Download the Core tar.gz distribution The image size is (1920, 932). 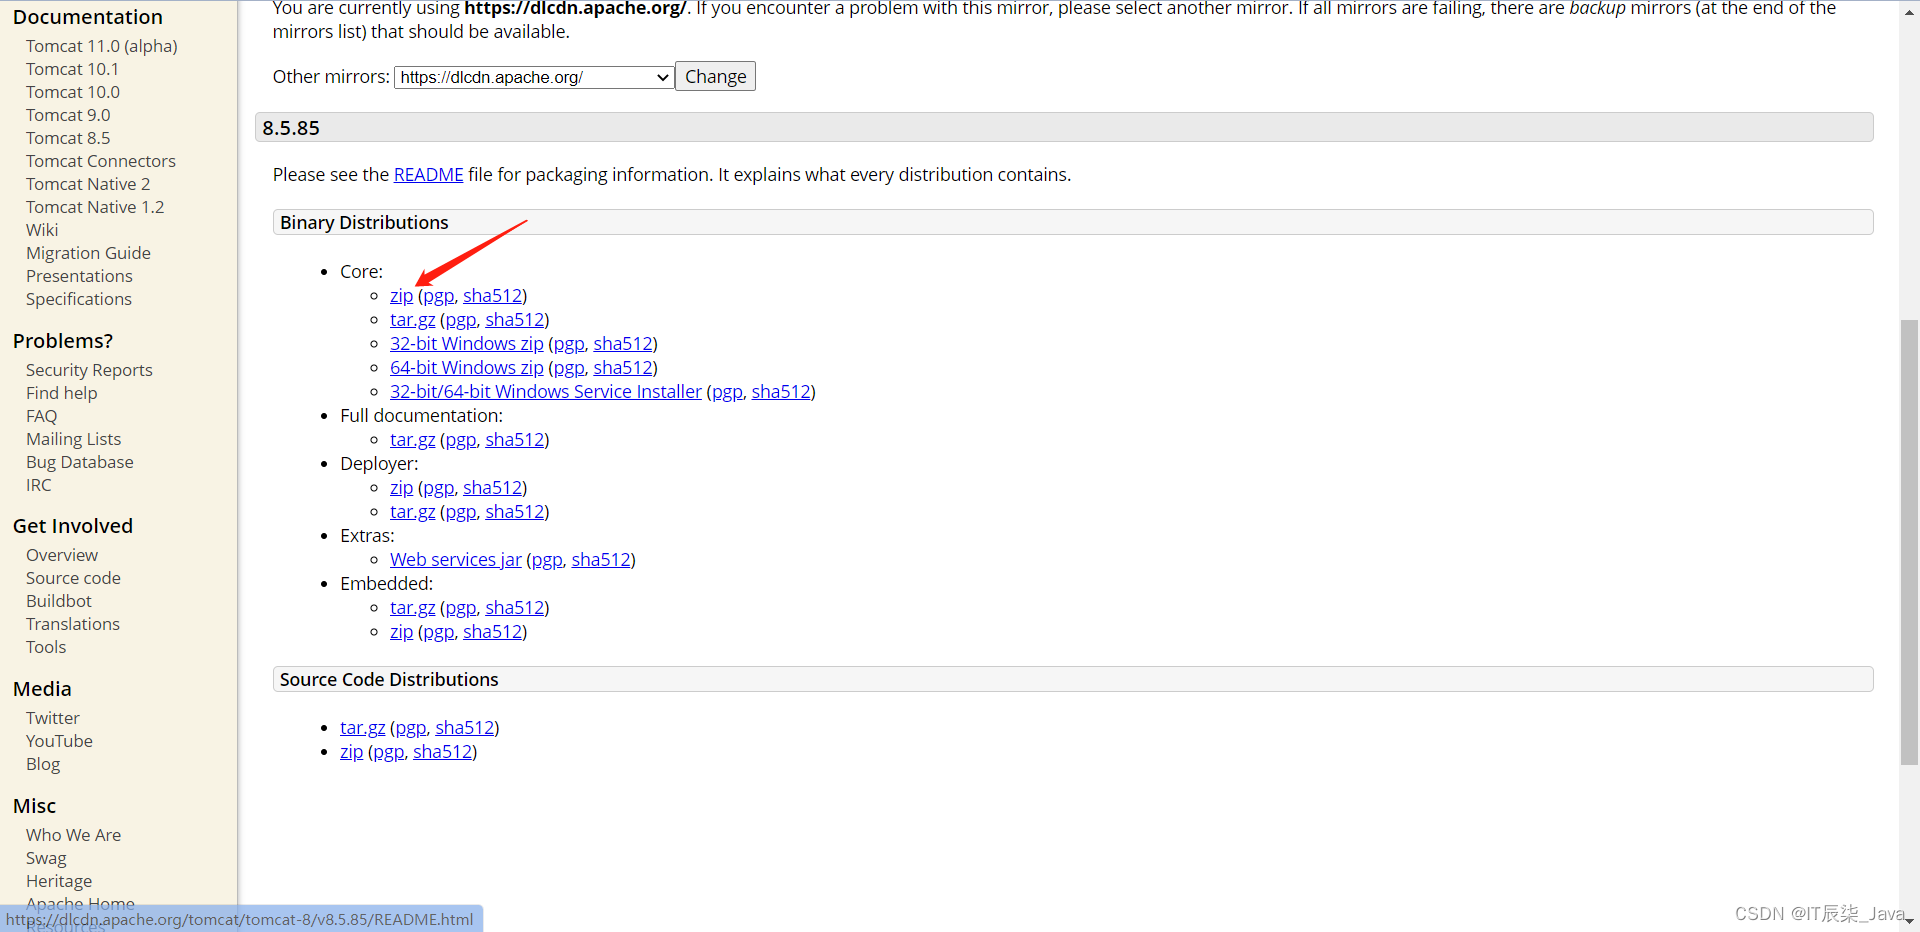[412, 320]
